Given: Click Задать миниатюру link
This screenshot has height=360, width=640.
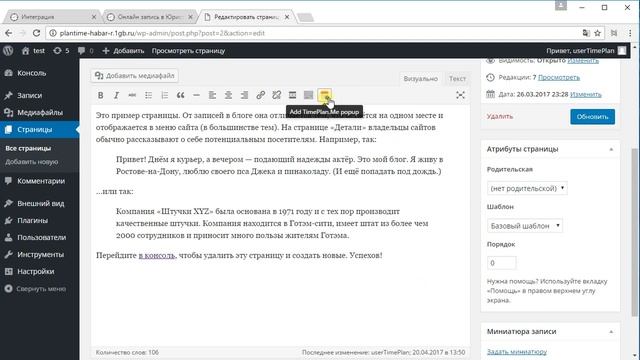Looking at the screenshot, I should click(x=517, y=351).
